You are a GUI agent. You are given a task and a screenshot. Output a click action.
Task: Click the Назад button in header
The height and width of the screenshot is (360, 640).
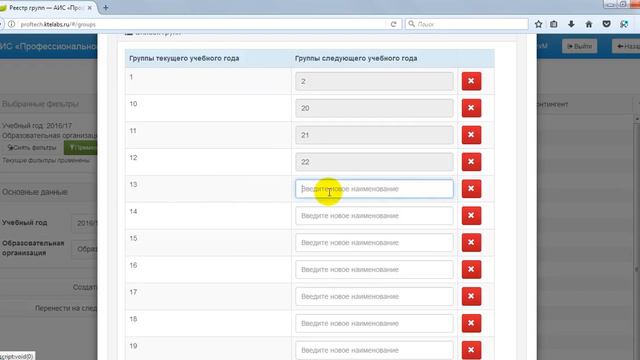[627, 46]
